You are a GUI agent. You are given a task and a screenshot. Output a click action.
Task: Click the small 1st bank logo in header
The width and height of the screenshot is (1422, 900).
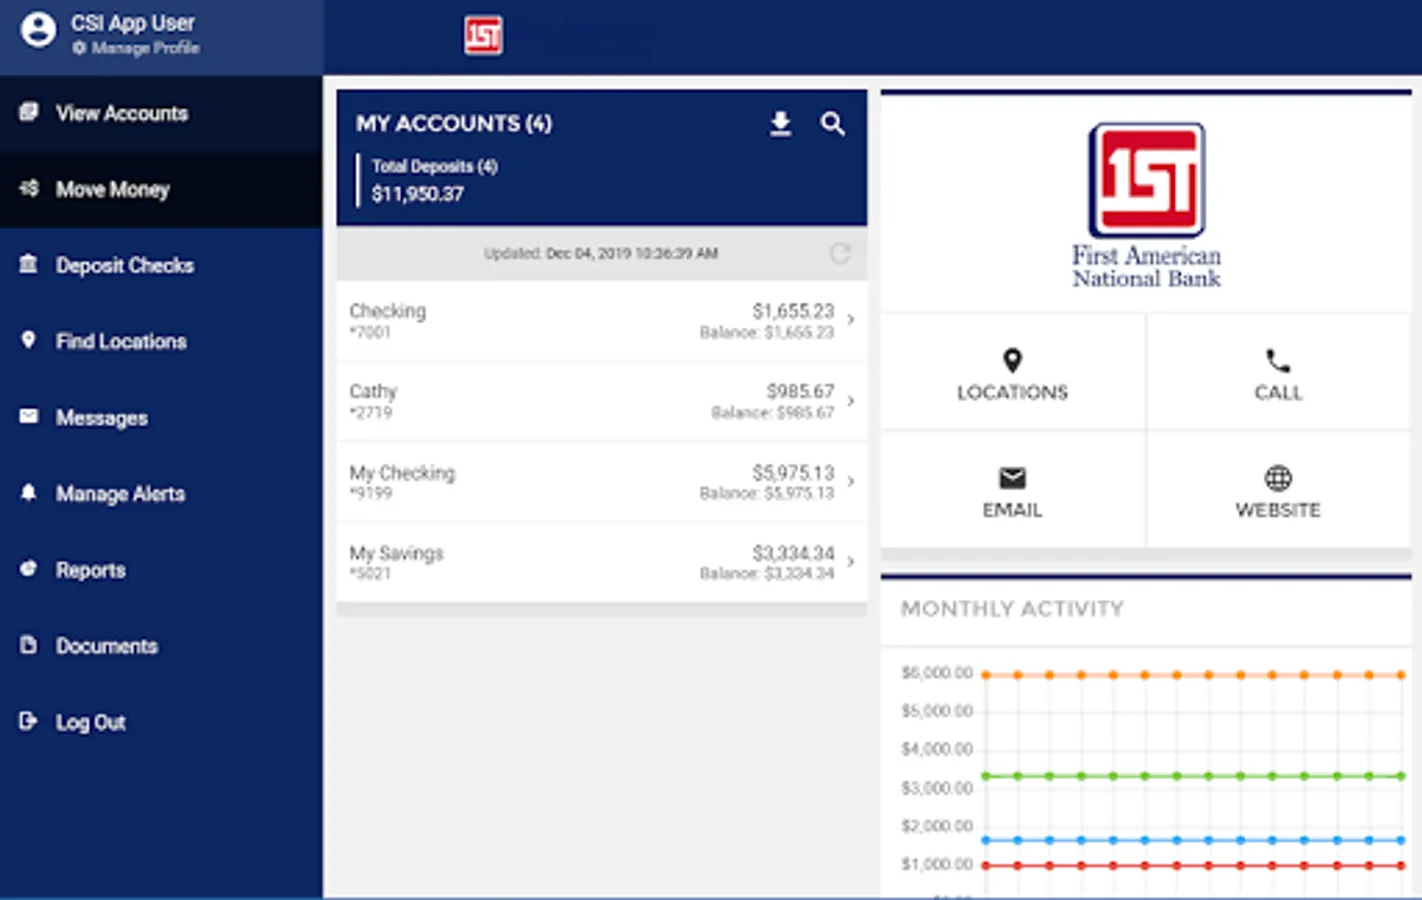click(484, 37)
